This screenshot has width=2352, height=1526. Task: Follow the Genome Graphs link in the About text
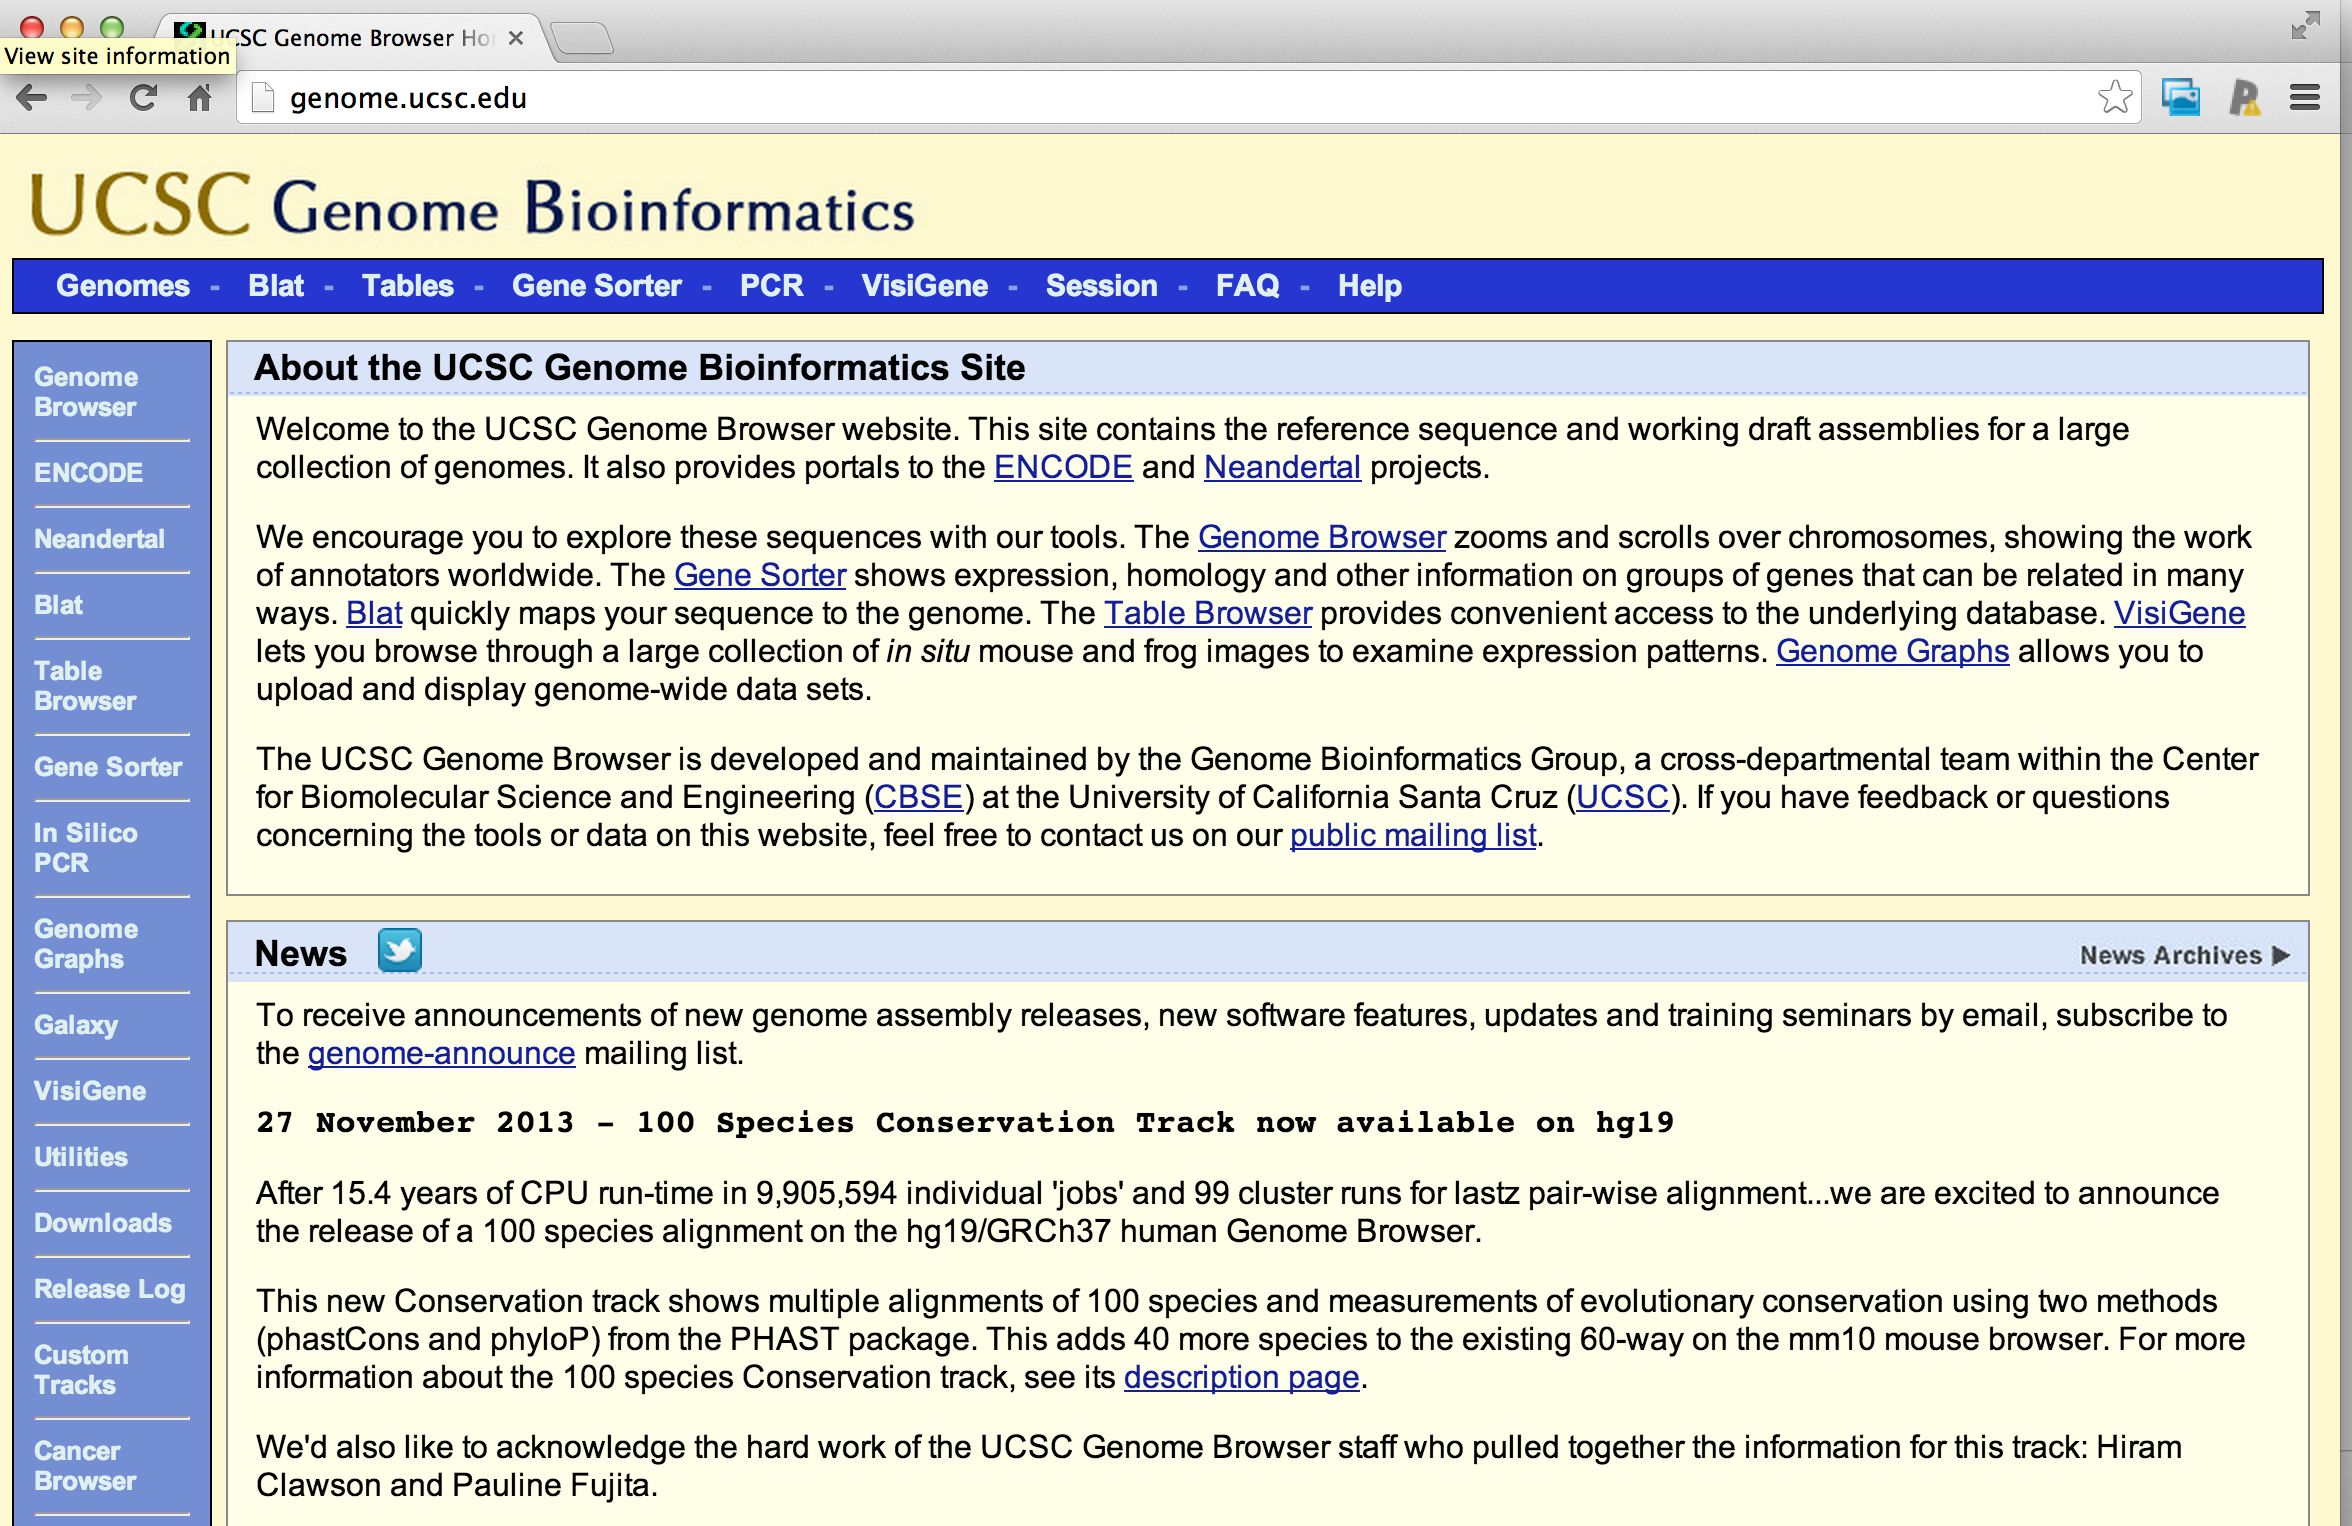(1893, 651)
